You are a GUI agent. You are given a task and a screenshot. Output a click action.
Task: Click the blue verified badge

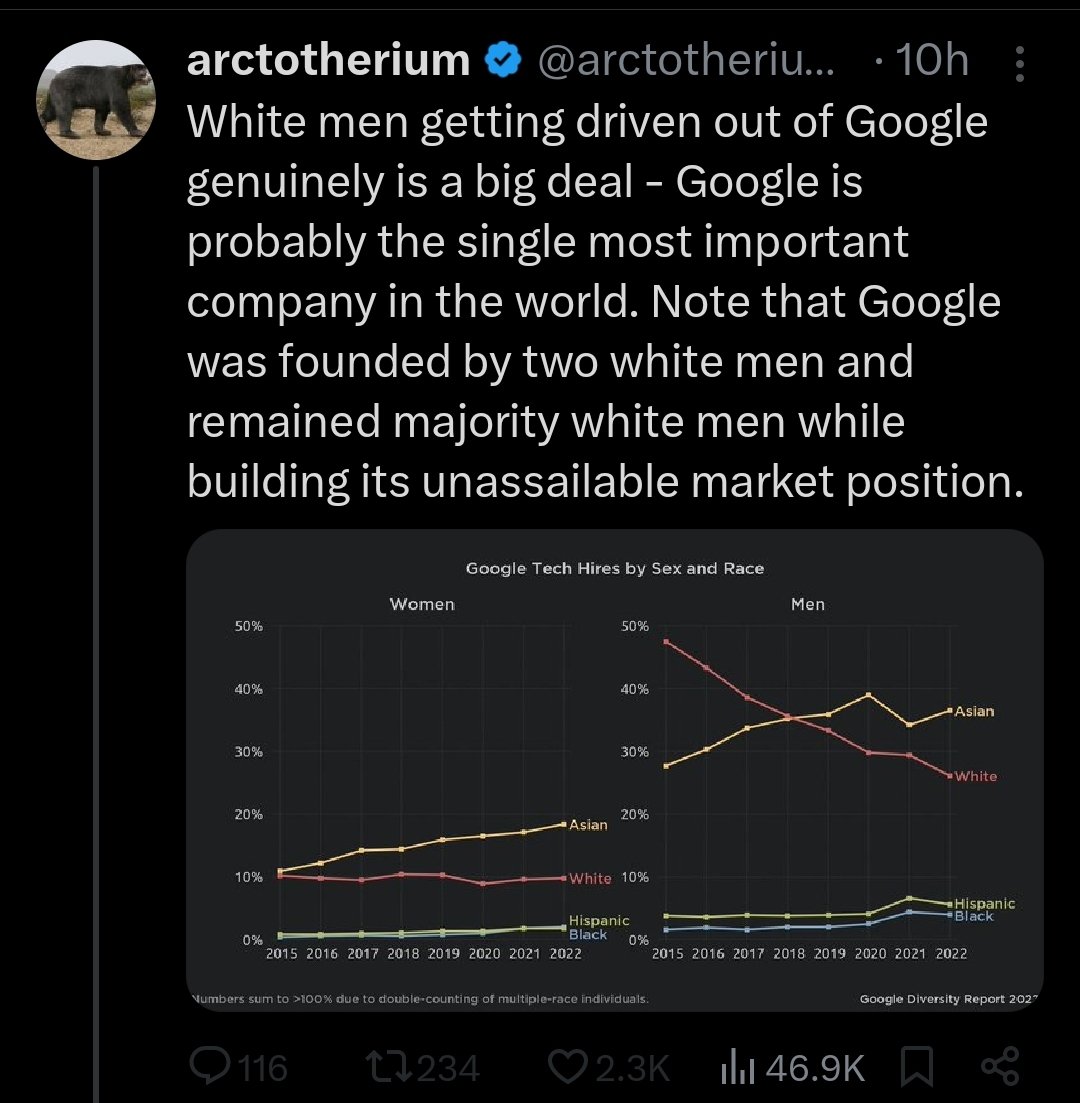[x=502, y=61]
